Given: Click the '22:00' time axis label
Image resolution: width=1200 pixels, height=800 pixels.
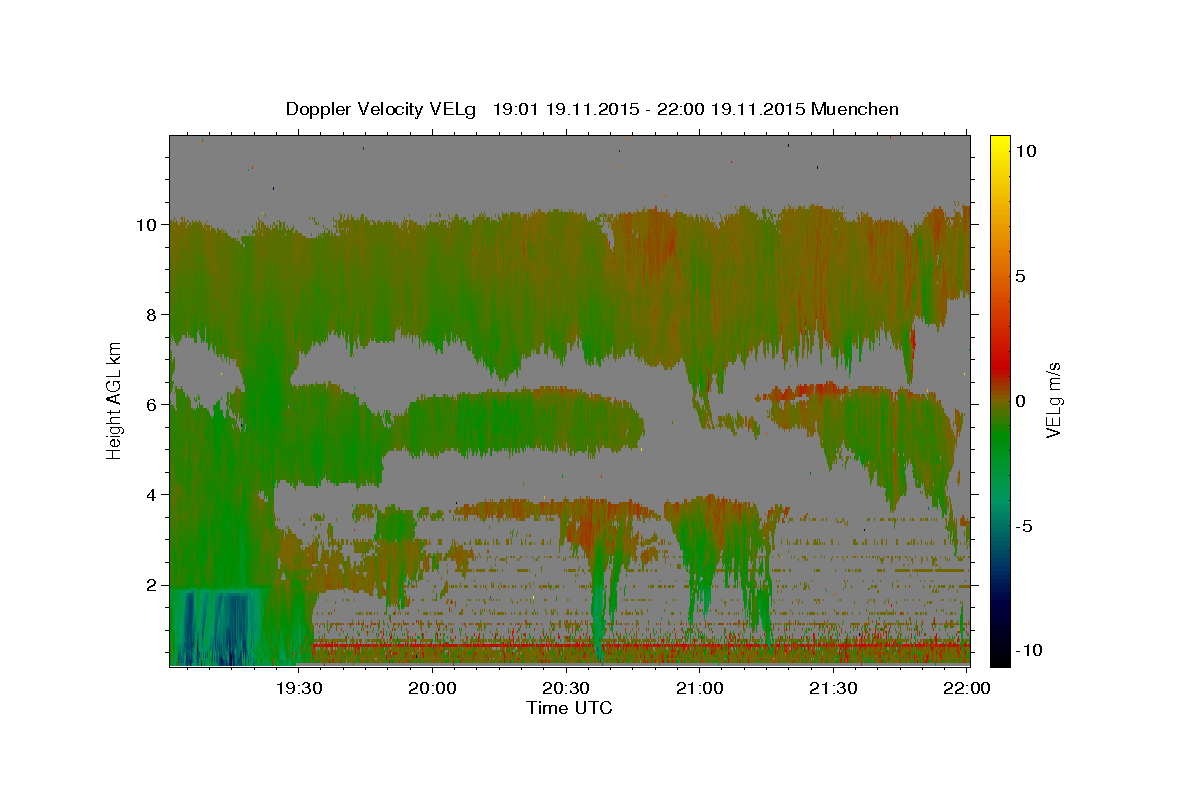Looking at the screenshot, I should [966, 688].
